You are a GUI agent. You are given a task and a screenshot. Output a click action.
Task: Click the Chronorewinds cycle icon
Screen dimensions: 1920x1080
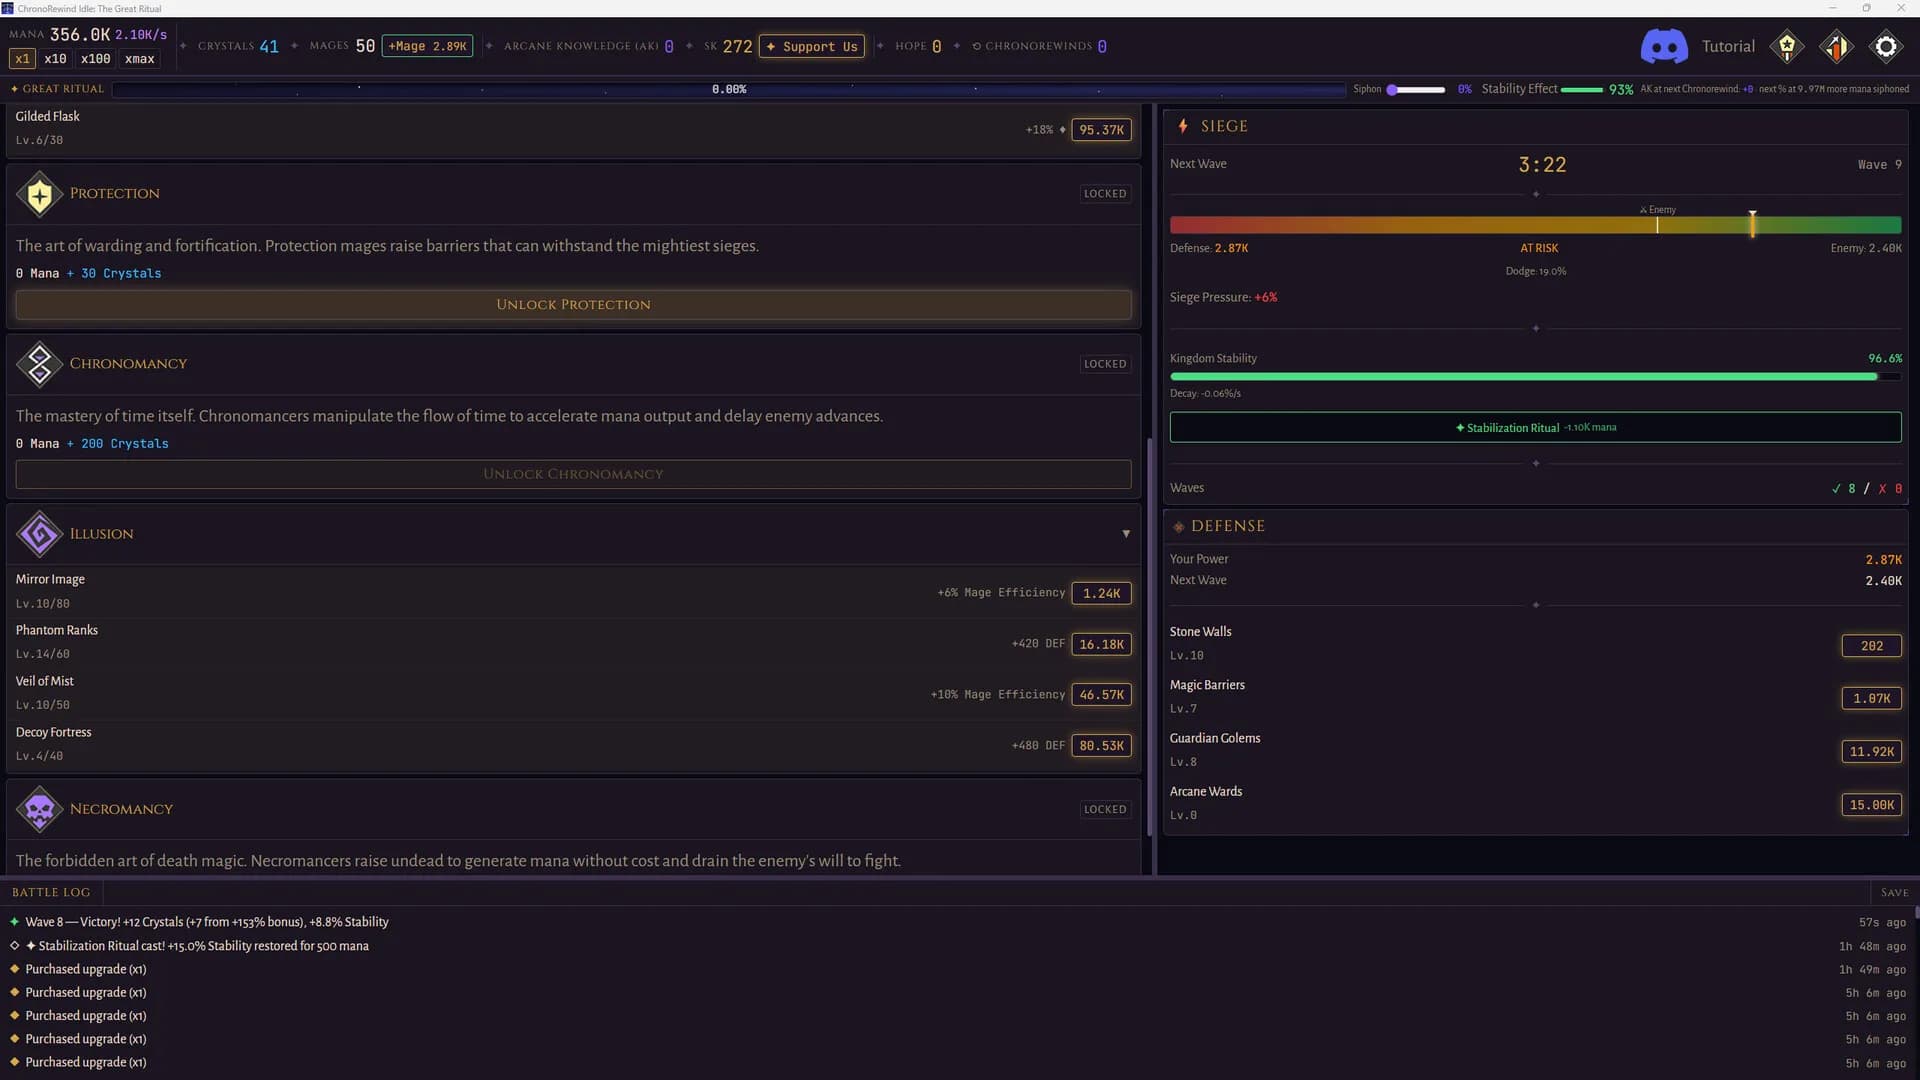pos(977,46)
